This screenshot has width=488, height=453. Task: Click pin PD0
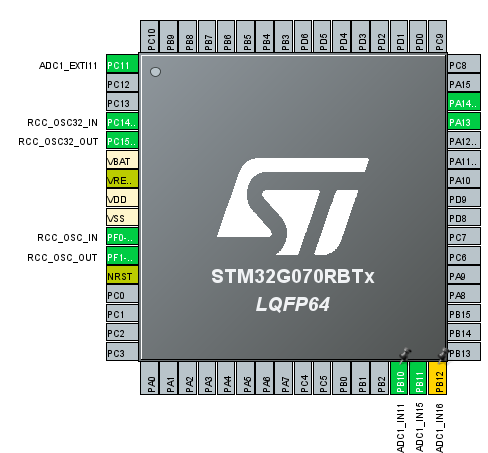[418, 37]
